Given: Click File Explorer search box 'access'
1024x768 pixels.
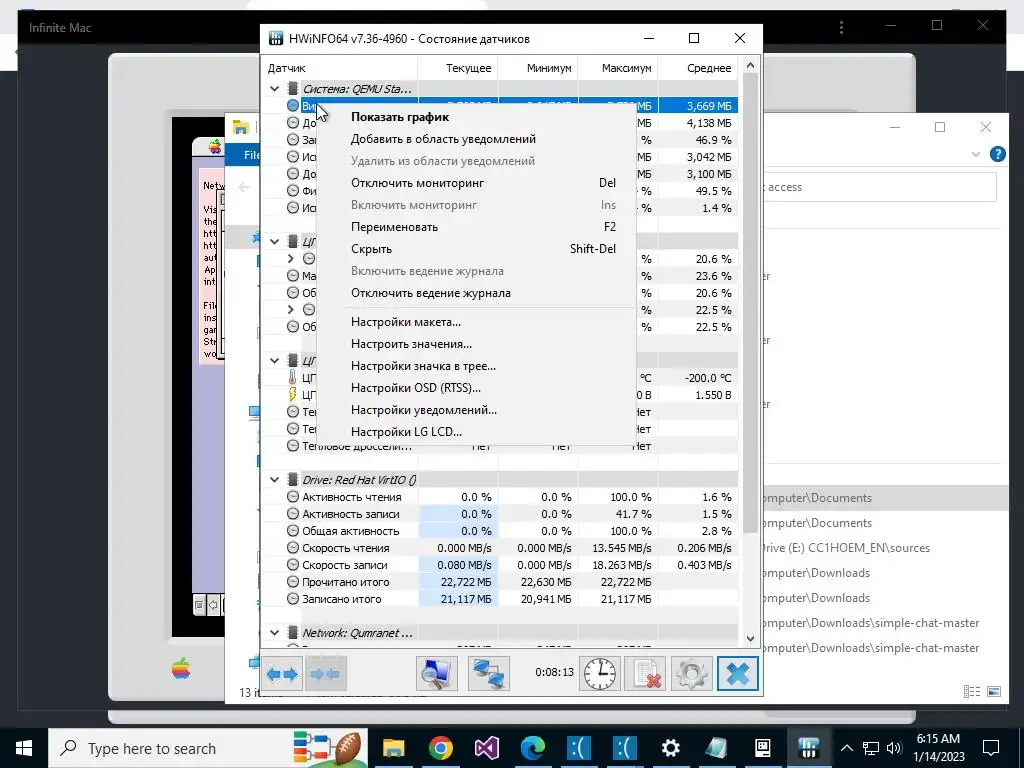Looking at the screenshot, I should click(879, 187).
